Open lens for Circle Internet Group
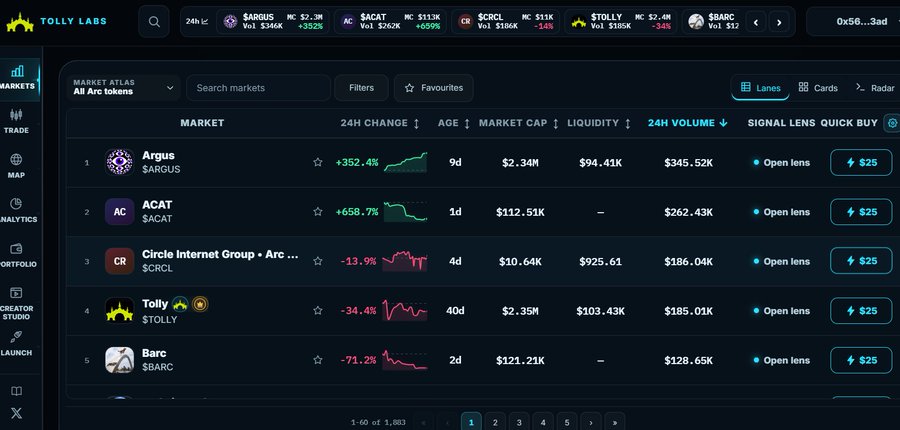Viewport: 900px width, 430px height. click(781, 261)
